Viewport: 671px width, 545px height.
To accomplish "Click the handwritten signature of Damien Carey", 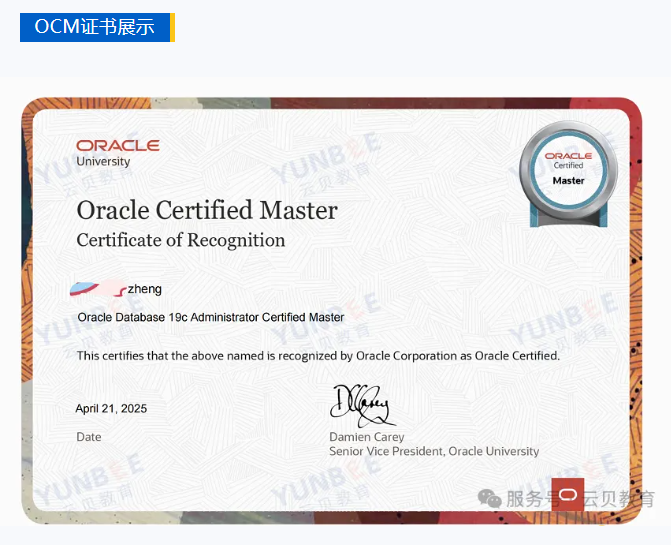I will pyautogui.click(x=361, y=403).
